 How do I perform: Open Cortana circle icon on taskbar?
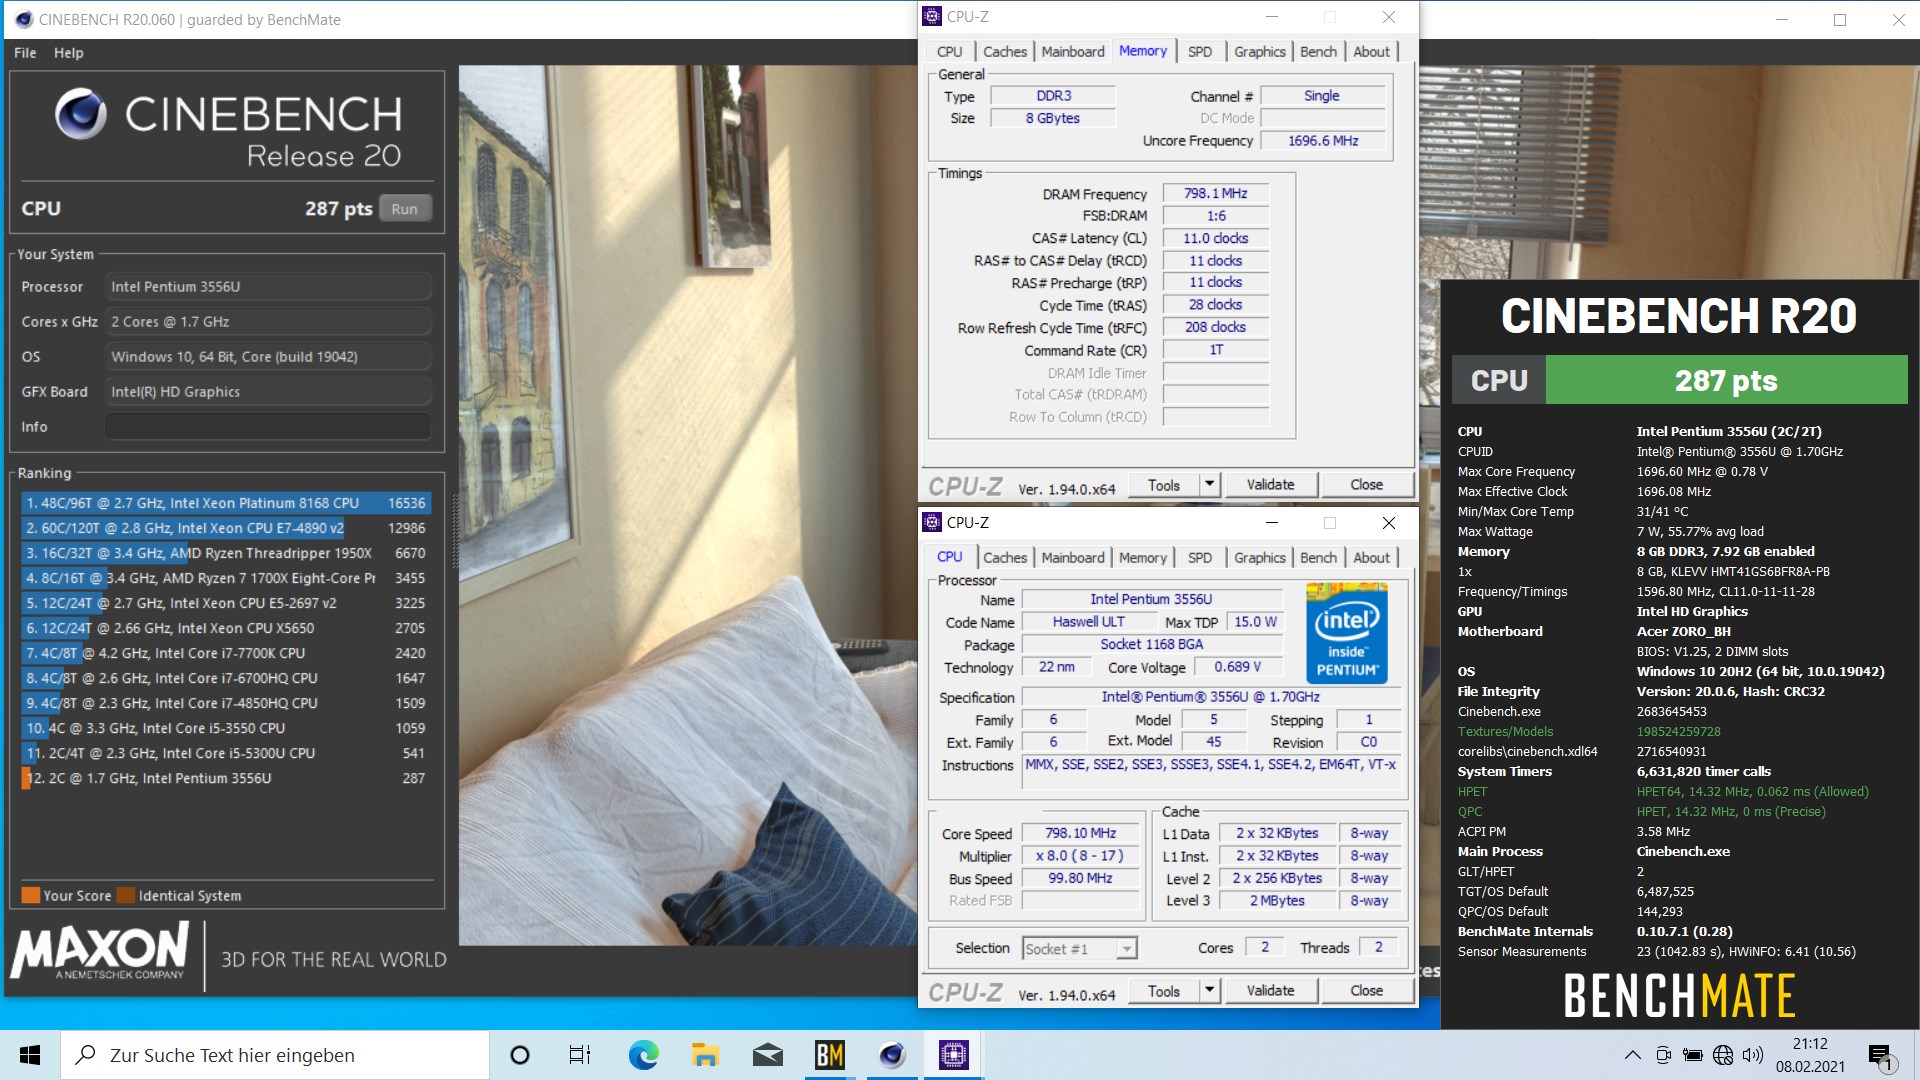[x=519, y=1055]
